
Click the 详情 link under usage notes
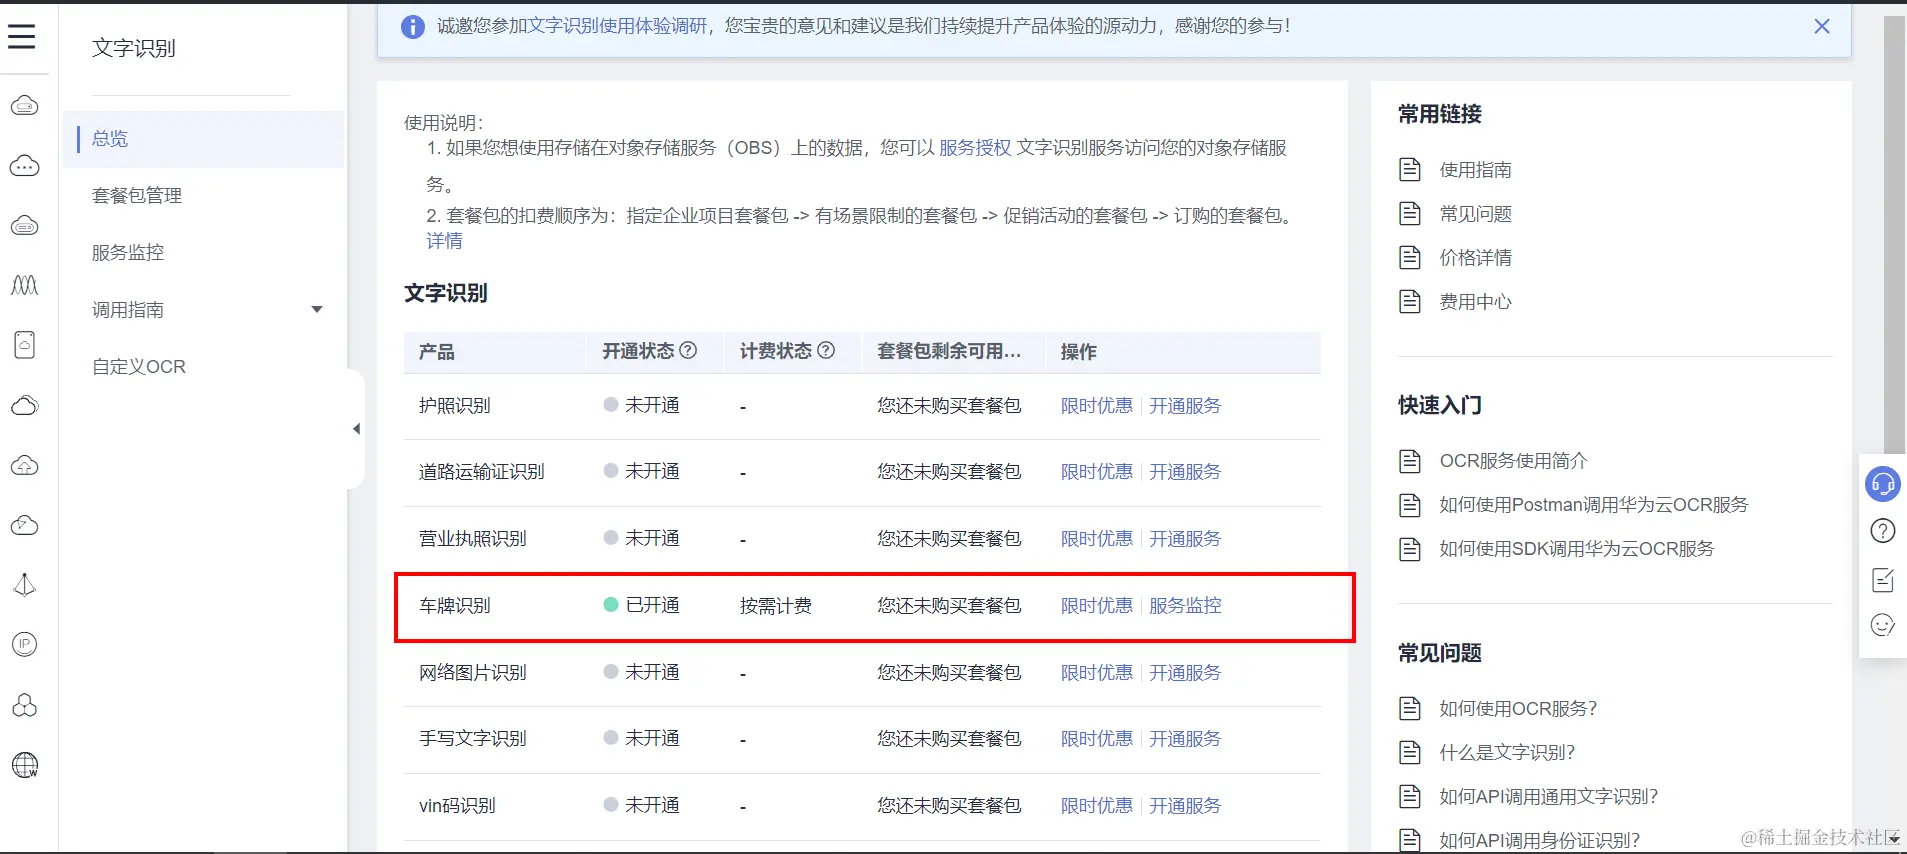pos(444,241)
